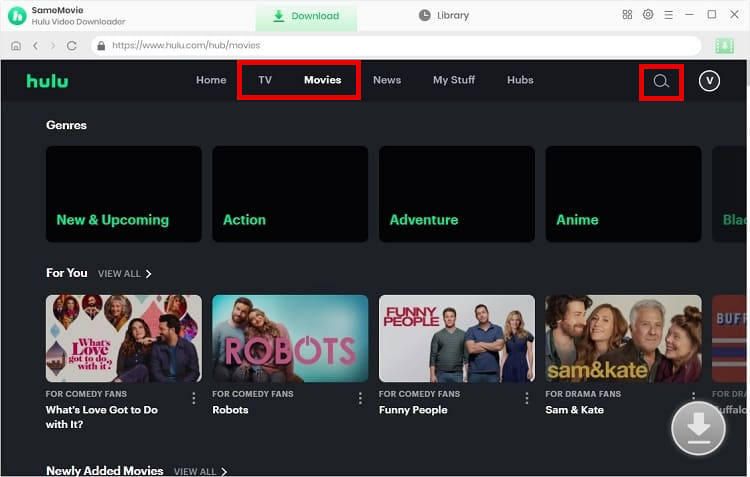Image resolution: width=750 pixels, height=477 pixels.
Task: Open Hulu search magnifier icon
Action: click(661, 81)
